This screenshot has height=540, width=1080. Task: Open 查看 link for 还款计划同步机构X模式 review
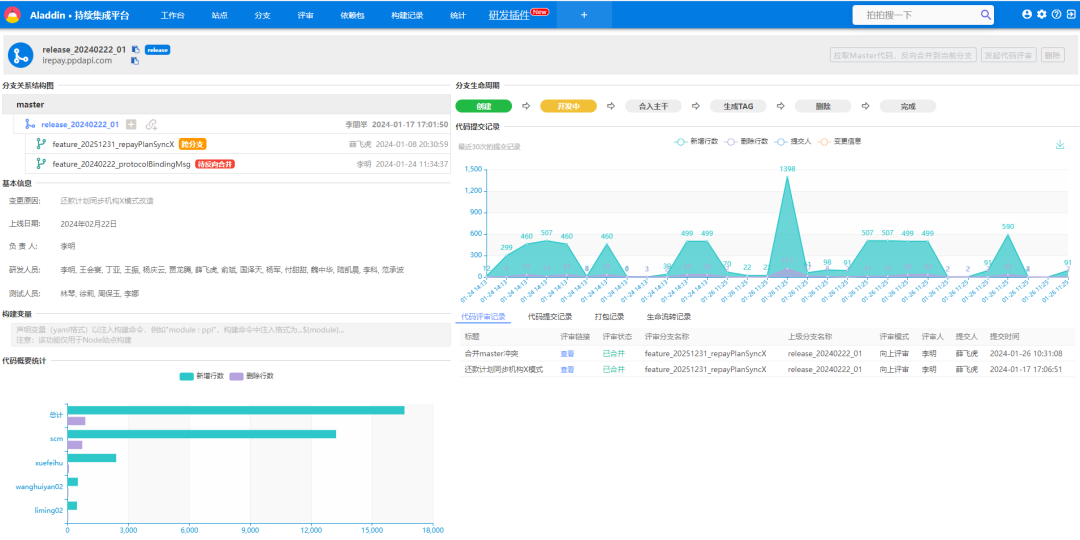(x=567, y=370)
